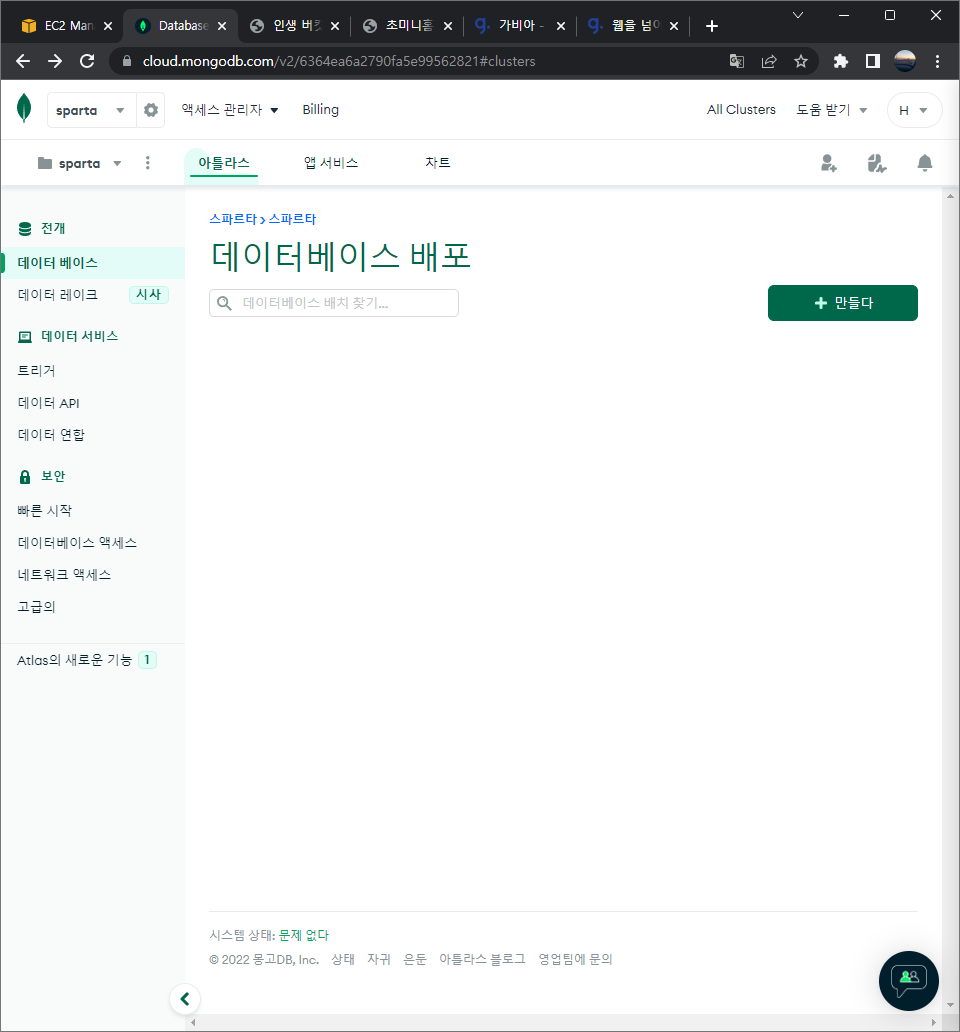Open the Chrome extensions puzzle icon
This screenshot has width=960, height=1032.
840,61
